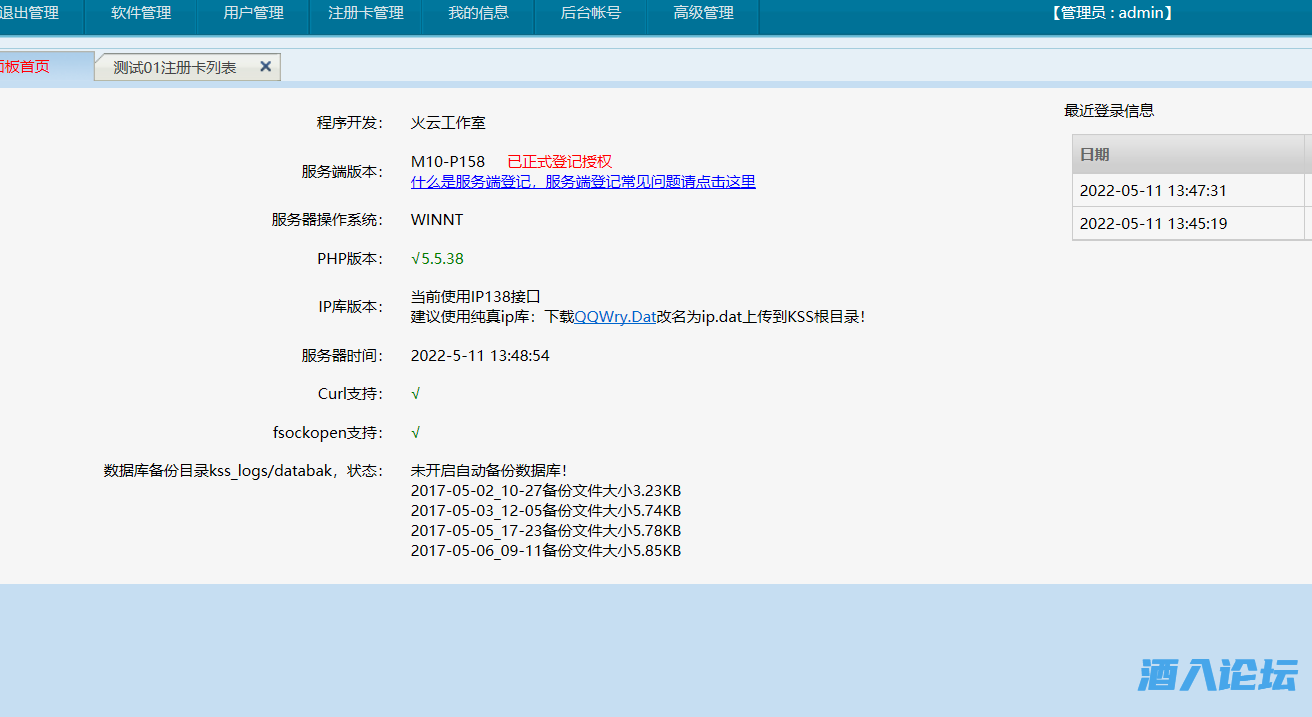This screenshot has width=1312, height=717.
Task: Open the 高级管理 menu
Action: [x=703, y=13]
